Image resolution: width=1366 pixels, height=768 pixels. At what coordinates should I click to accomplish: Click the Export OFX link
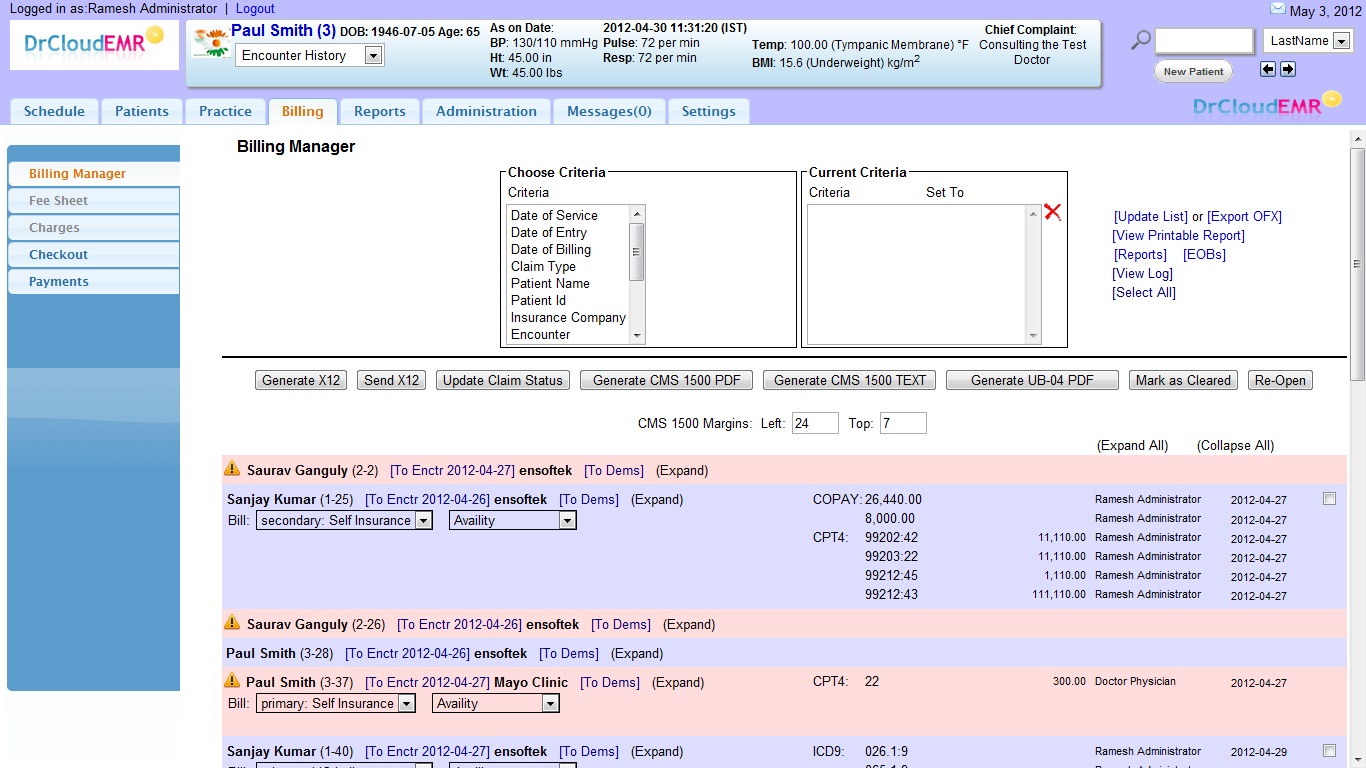tap(1244, 216)
